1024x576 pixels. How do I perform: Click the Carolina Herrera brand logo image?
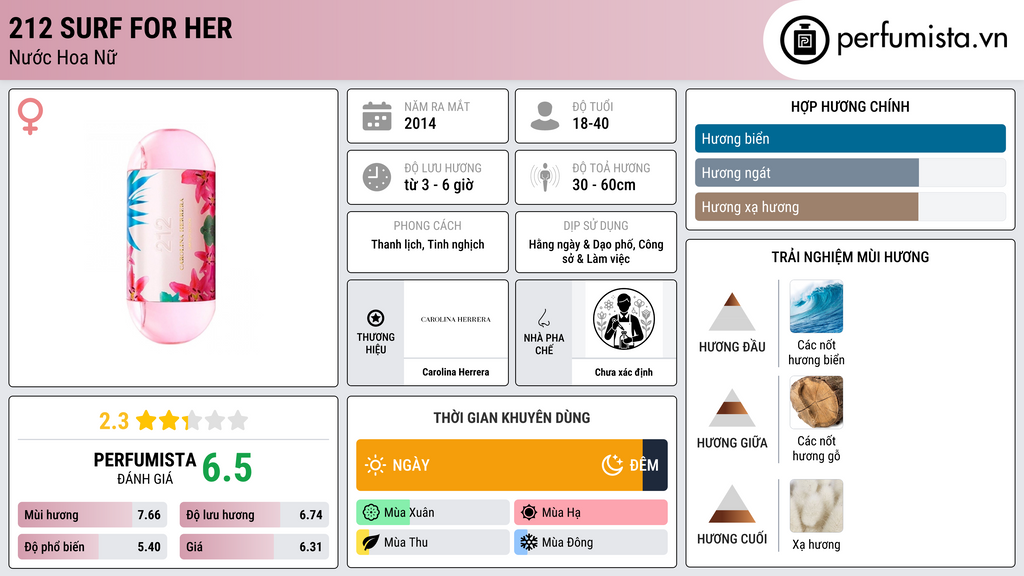(x=455, y=319)
